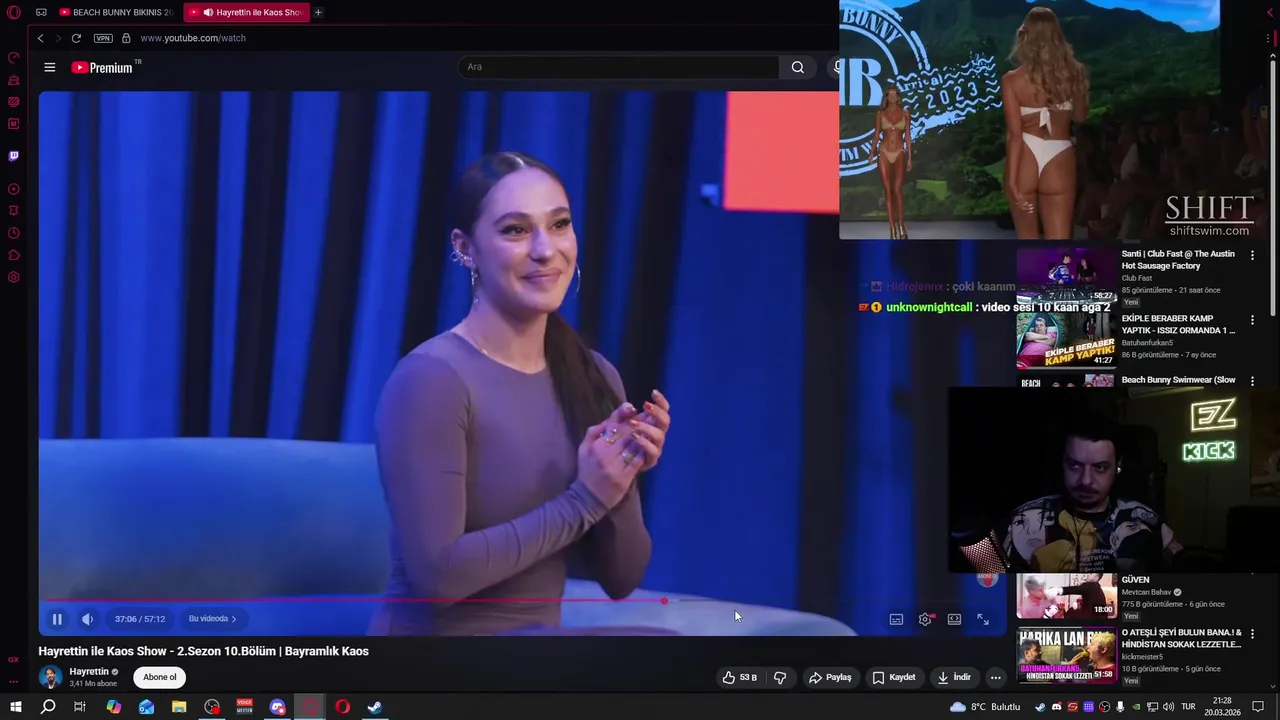1280x720 pixels.
Task: Open player quality settings gear
Action: [925, 619]
